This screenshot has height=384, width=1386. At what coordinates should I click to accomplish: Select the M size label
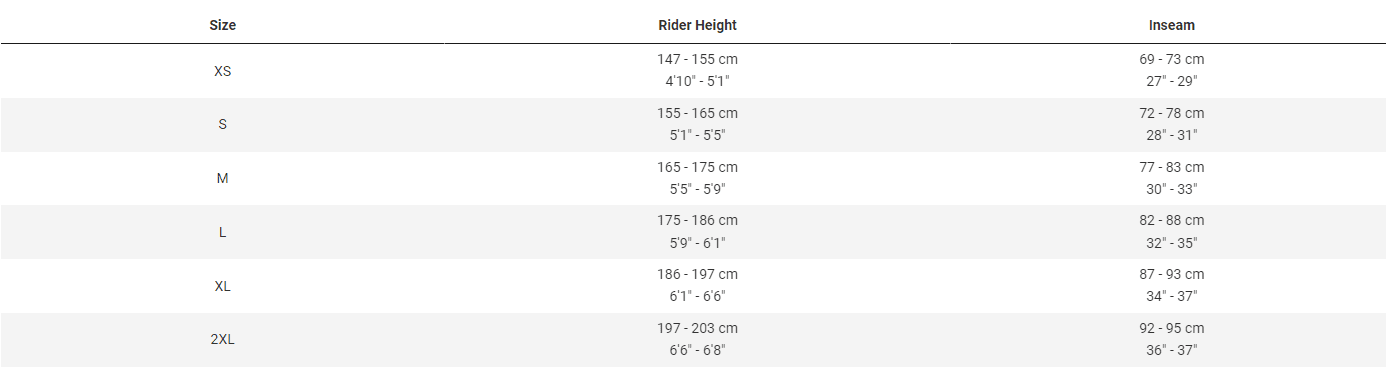pyautogui.click(x=222, y=178)
